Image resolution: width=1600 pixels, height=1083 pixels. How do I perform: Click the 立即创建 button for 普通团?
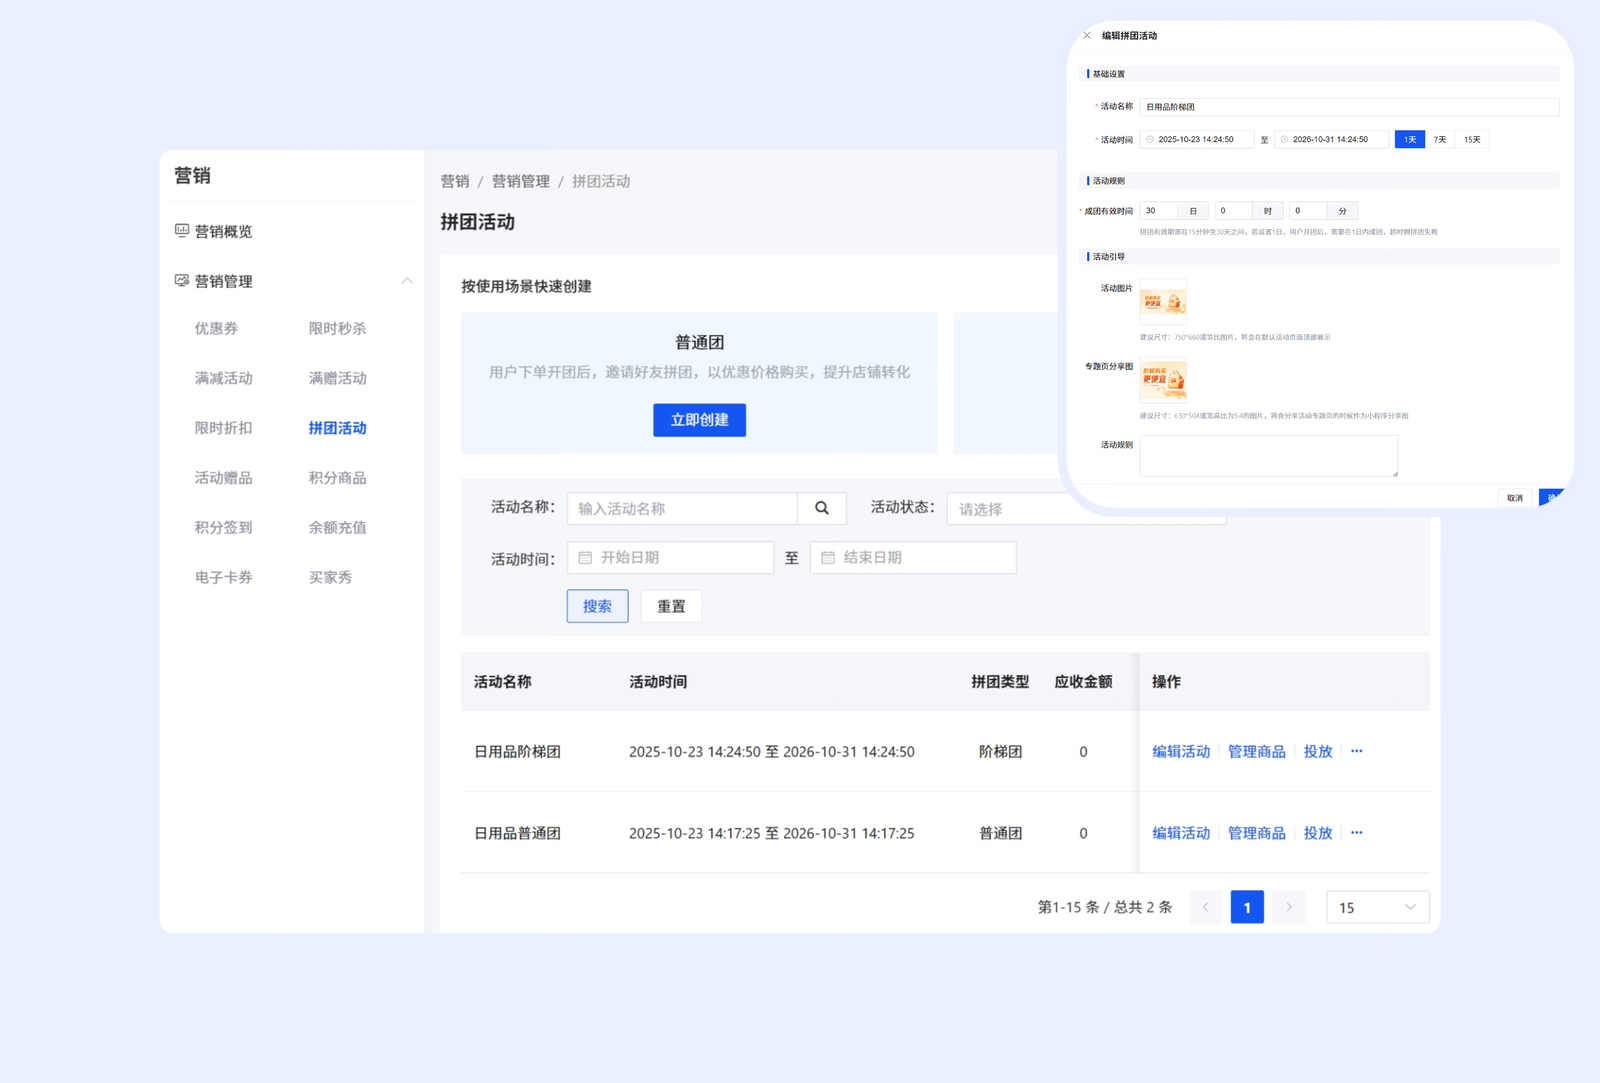click(x=699, y=420)
